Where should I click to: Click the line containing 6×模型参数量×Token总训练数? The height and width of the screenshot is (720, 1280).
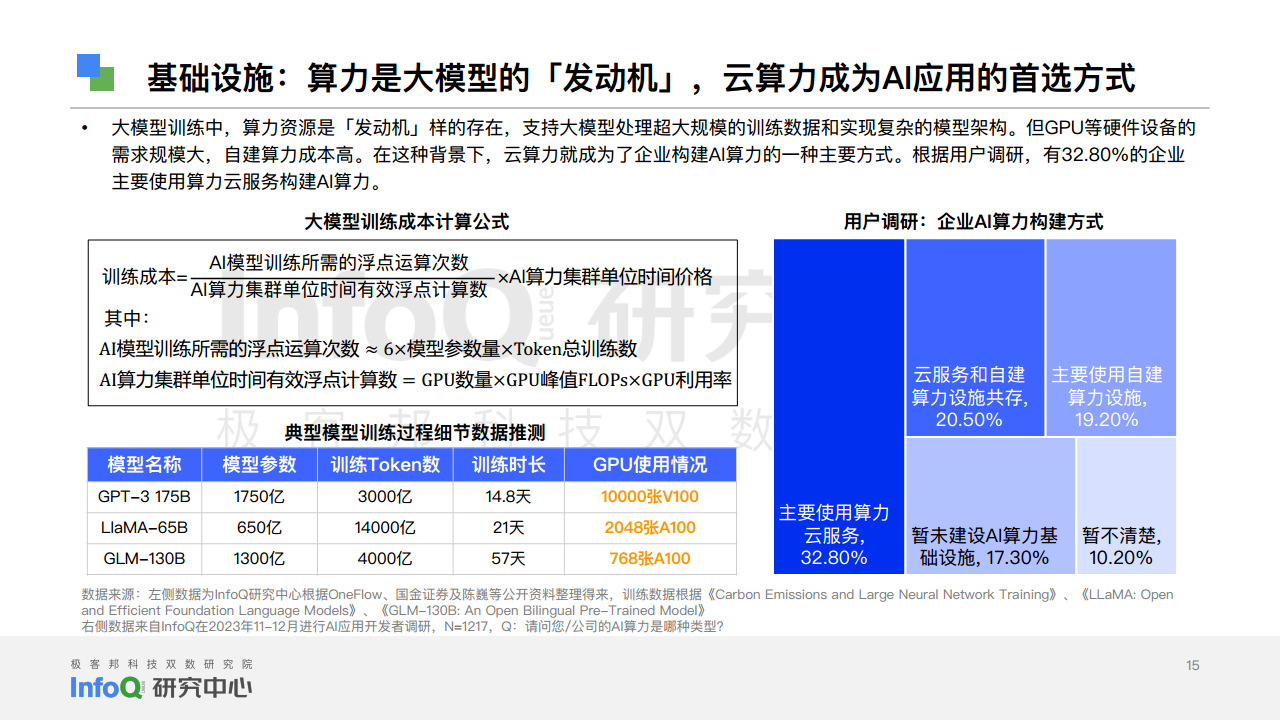click(x=368, y=349)
